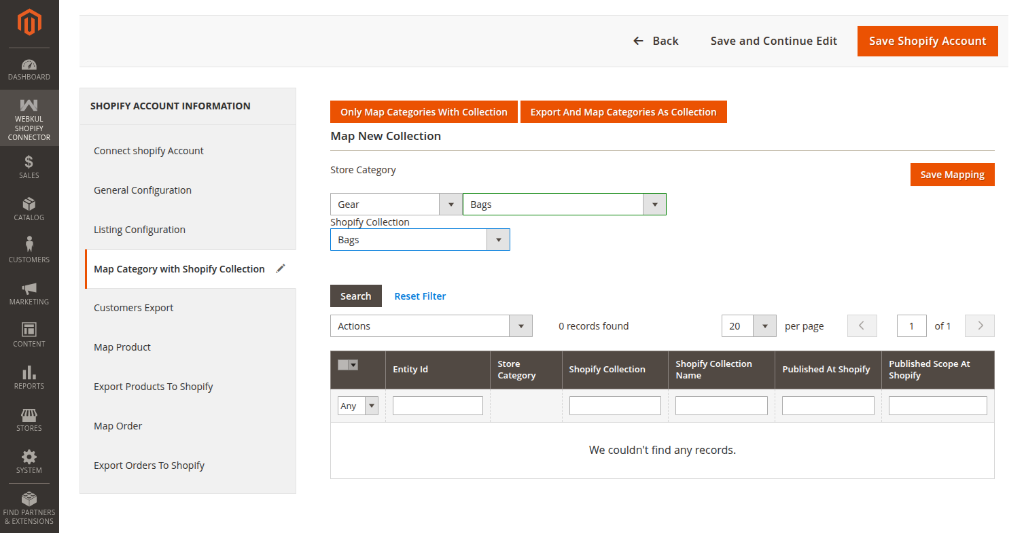This screenshot has width=1024, height=533.
Task: Click the page number input field
Action: click(x=912, y=326)
